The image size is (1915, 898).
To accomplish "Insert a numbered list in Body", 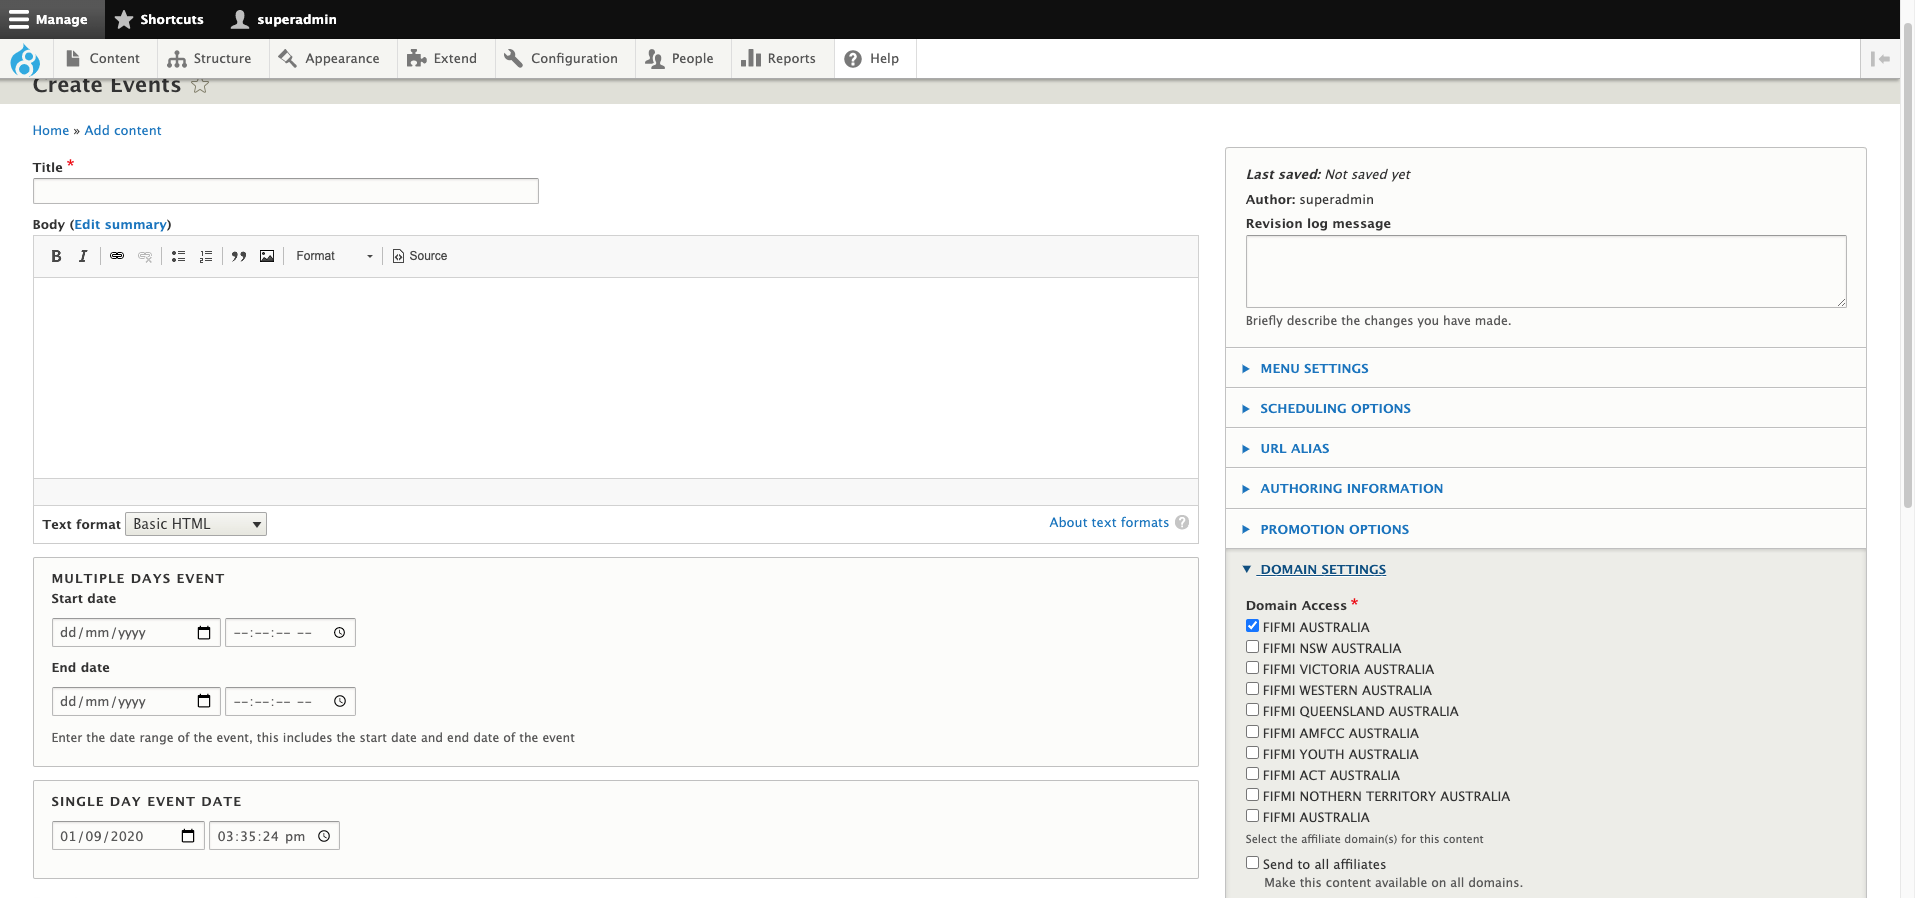I will (x=206, y=256).
